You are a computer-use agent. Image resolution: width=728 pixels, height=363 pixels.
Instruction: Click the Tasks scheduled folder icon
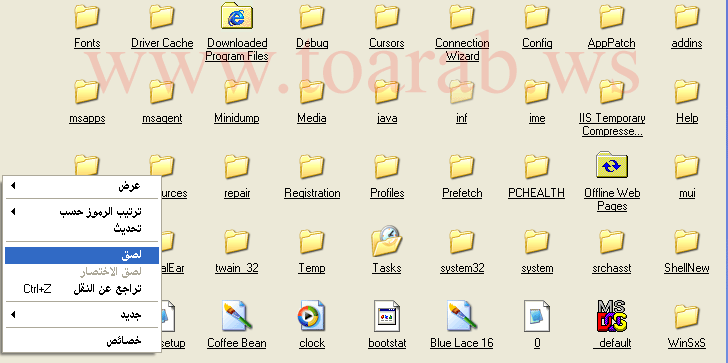point(386,241)
